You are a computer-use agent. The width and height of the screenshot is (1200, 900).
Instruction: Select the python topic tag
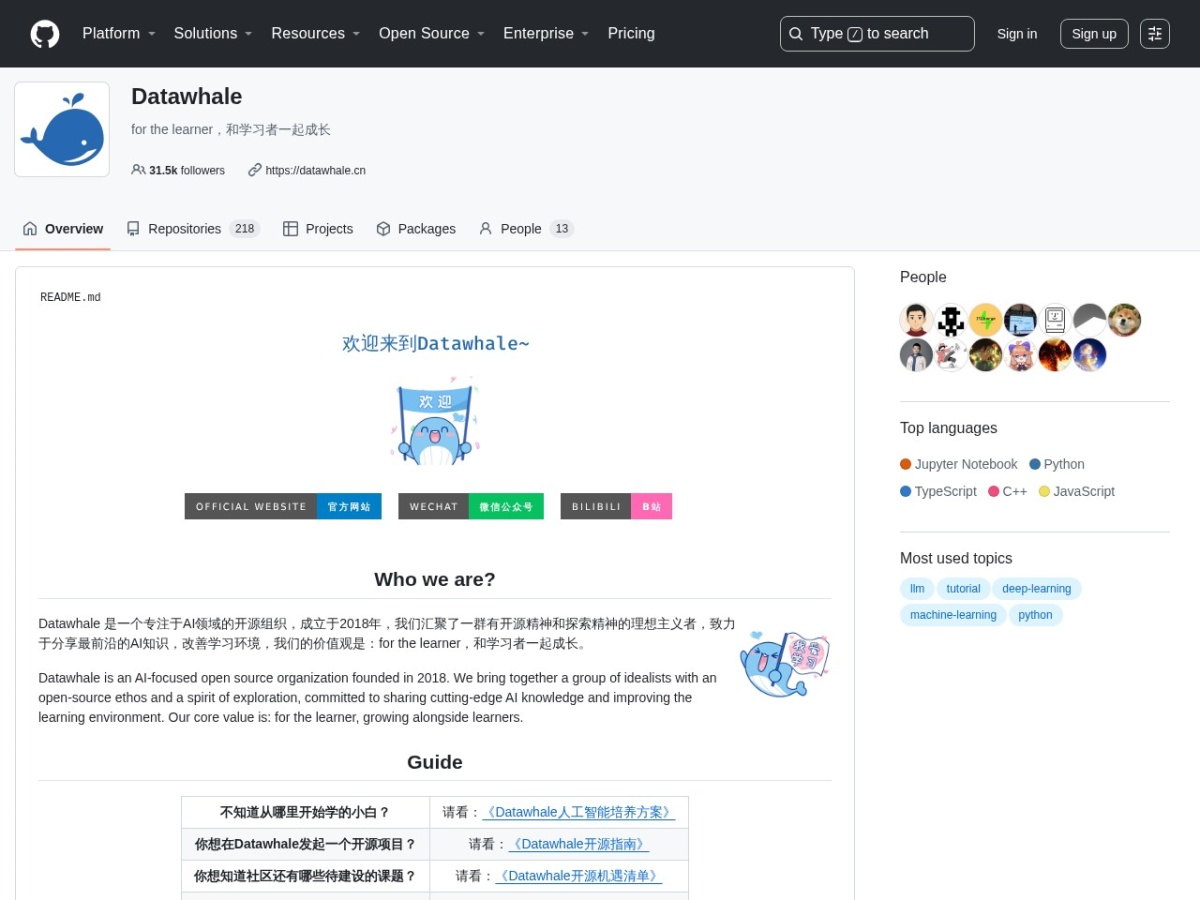pyautogui.click(x=1035, y=615)
